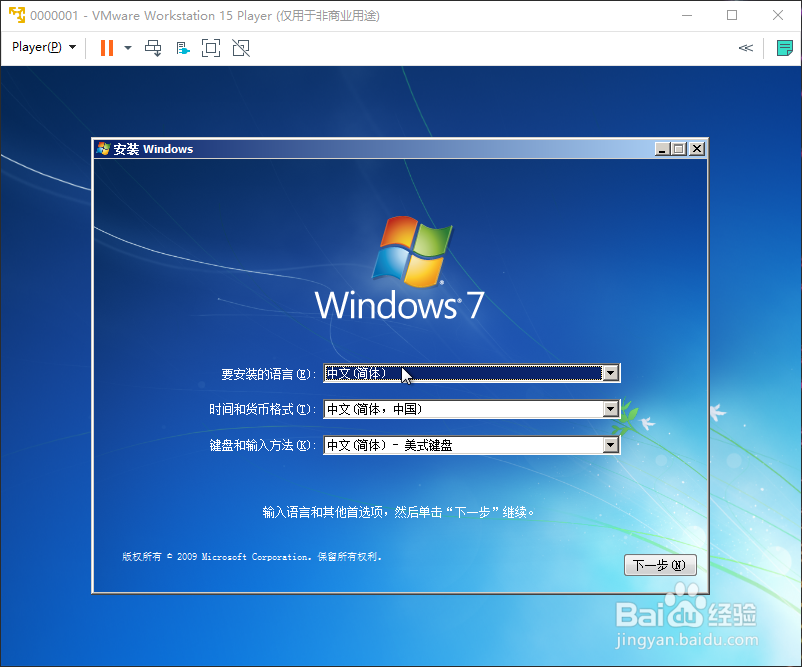The image size is (802, 667).
Task: Open language to install dropdown arrow
Action: pyautogui.click(x=611, y=373)
